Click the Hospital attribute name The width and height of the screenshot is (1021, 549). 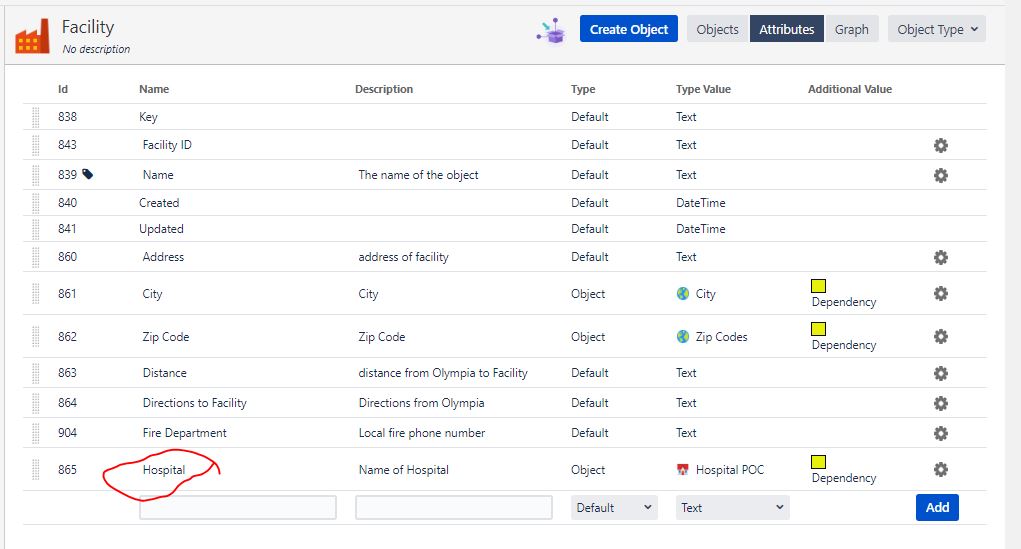(x=164, y=470)
